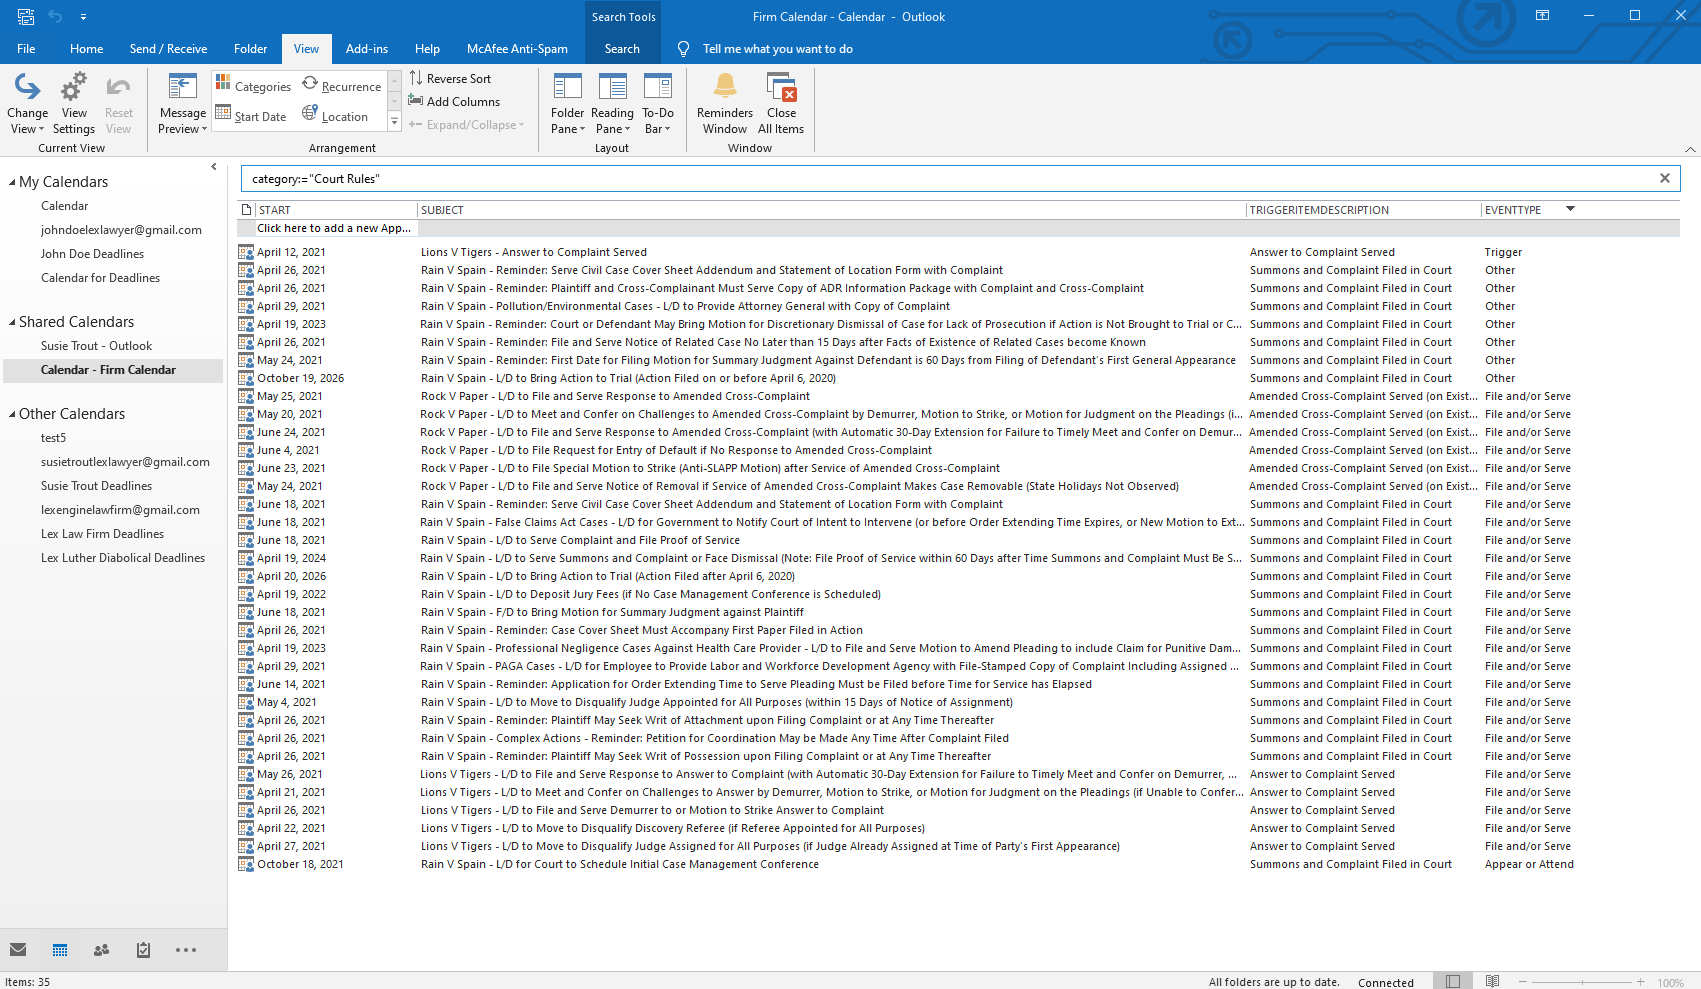Open Expand/Collapse dropdown
Image resolution: width=1701 pixels, height=989 pixels.
click(x=466, y=124)
